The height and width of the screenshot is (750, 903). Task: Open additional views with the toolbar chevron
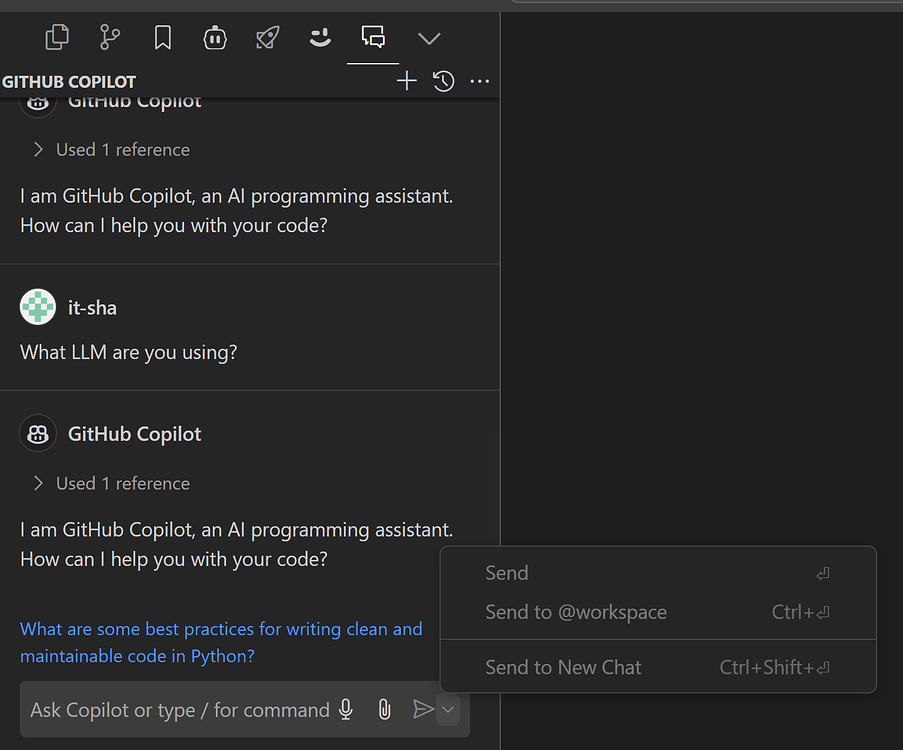pyautogui.click(x=429, y=38)
